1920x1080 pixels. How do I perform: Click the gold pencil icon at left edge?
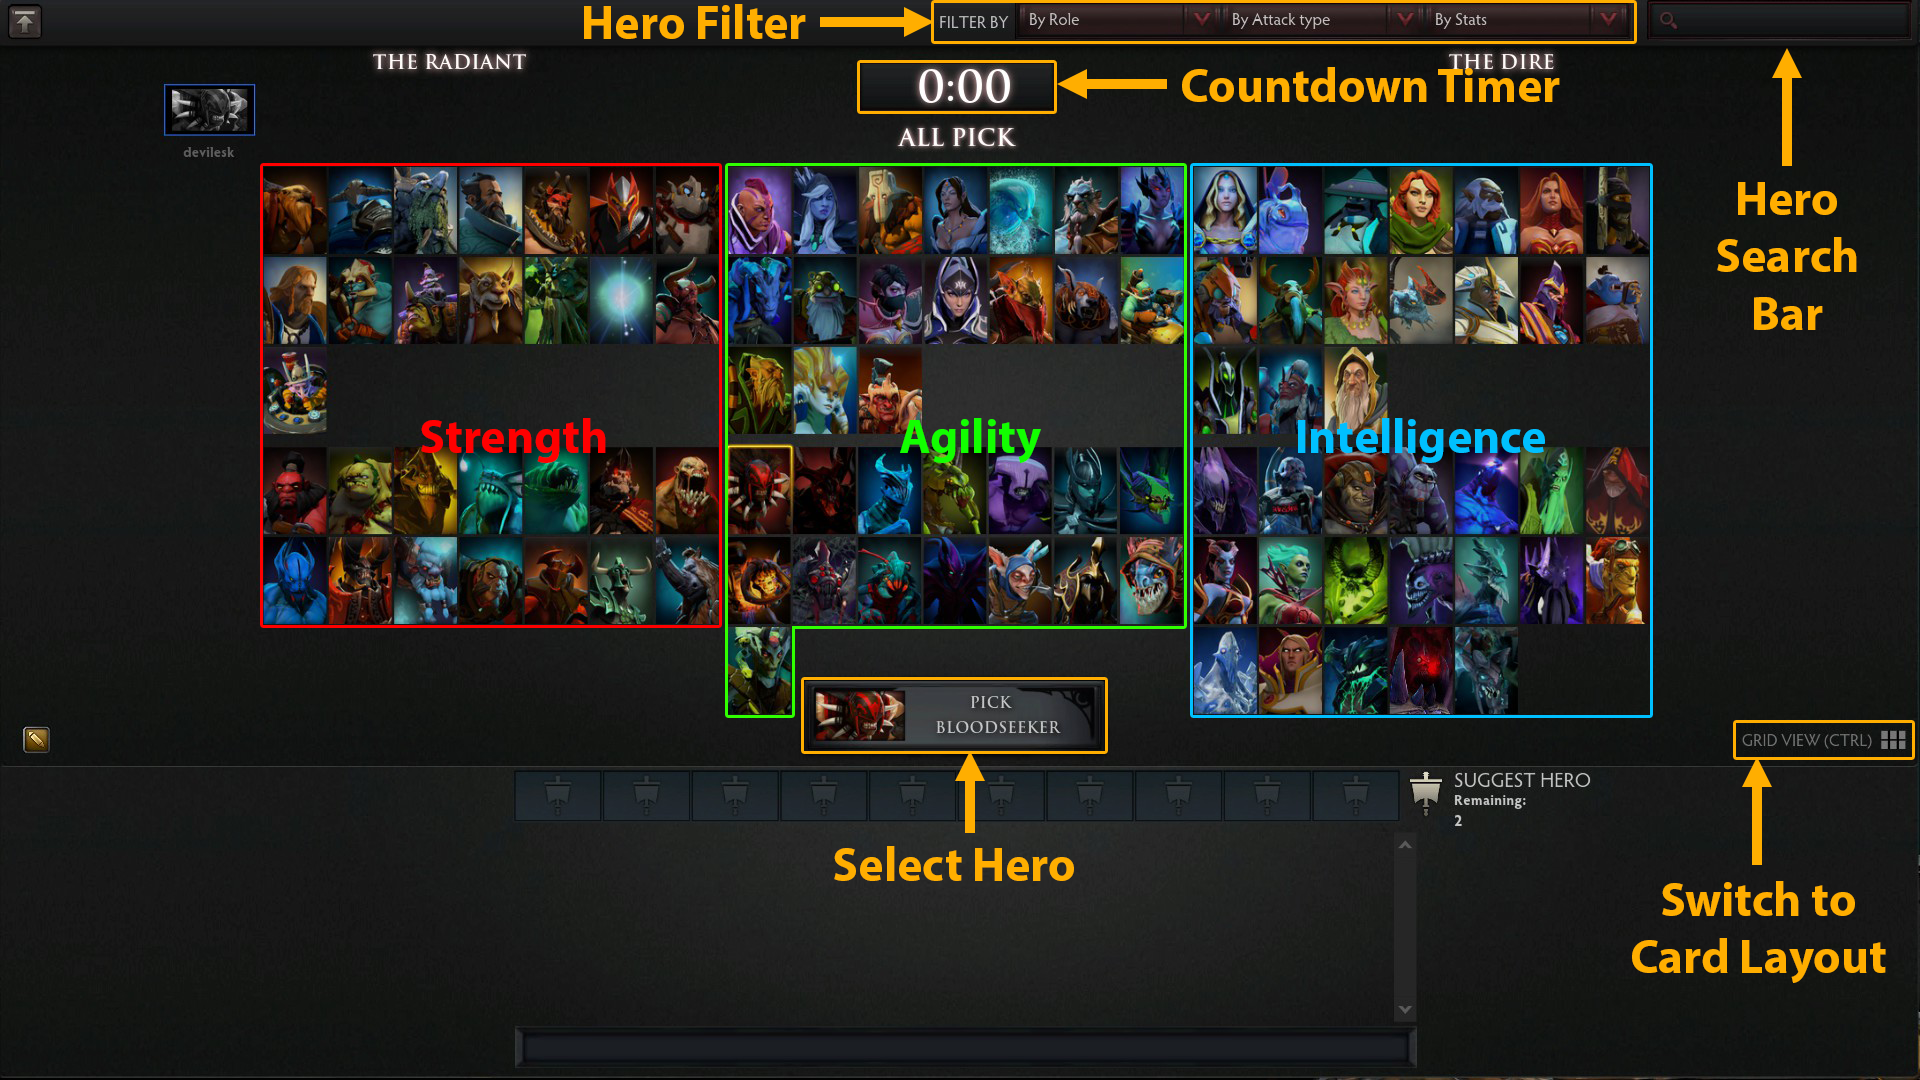(36, 739)
